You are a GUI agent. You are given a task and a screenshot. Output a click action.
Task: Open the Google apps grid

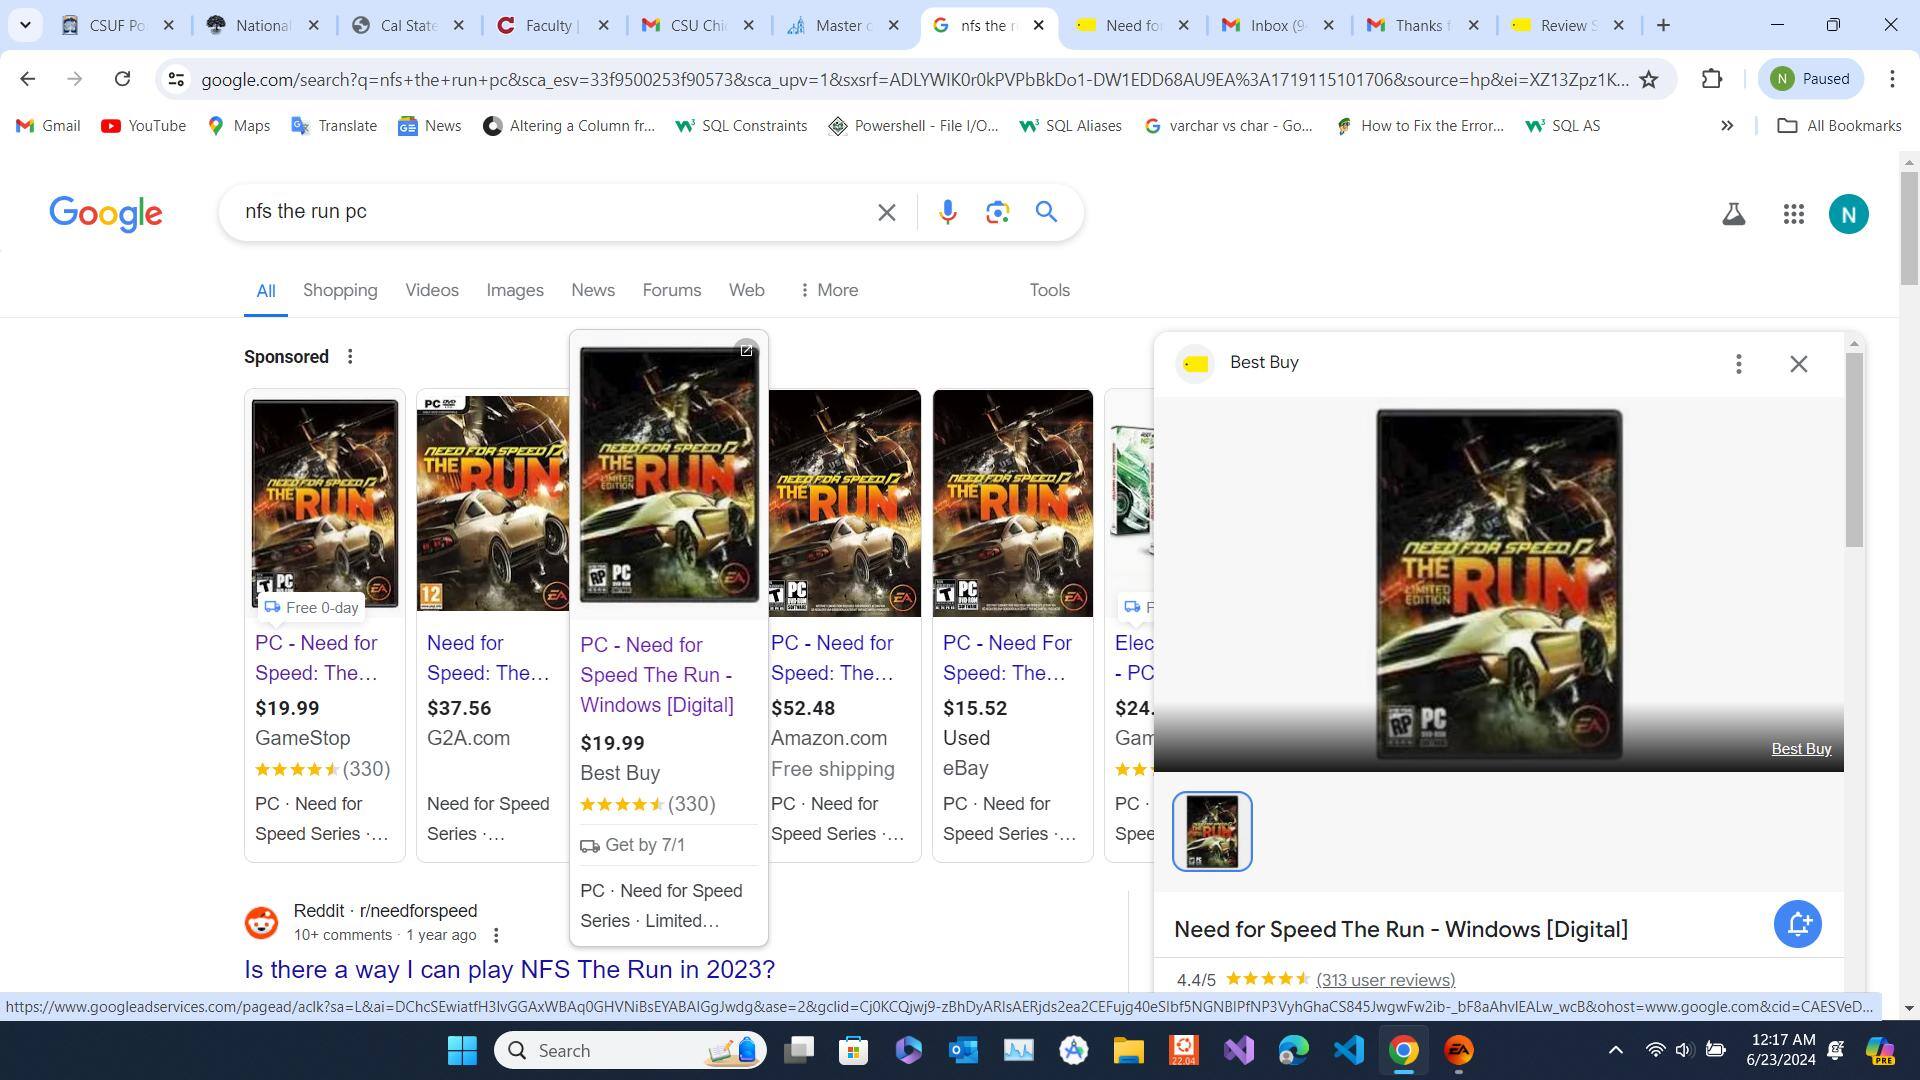point(1793,214)
